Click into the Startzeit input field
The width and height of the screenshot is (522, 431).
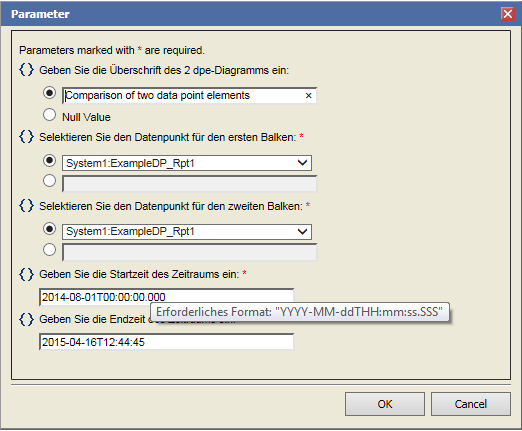pyautogui.click(x=166, y=297)
